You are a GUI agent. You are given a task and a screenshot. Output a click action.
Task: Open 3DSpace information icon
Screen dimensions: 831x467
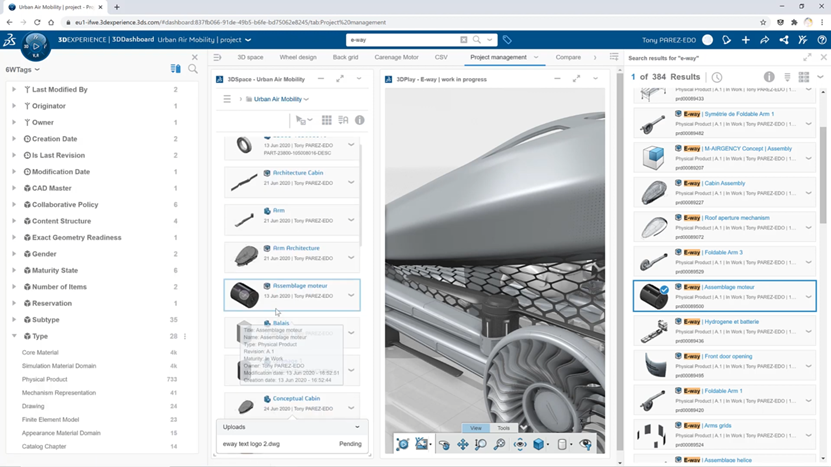click(x=360, y=120)
